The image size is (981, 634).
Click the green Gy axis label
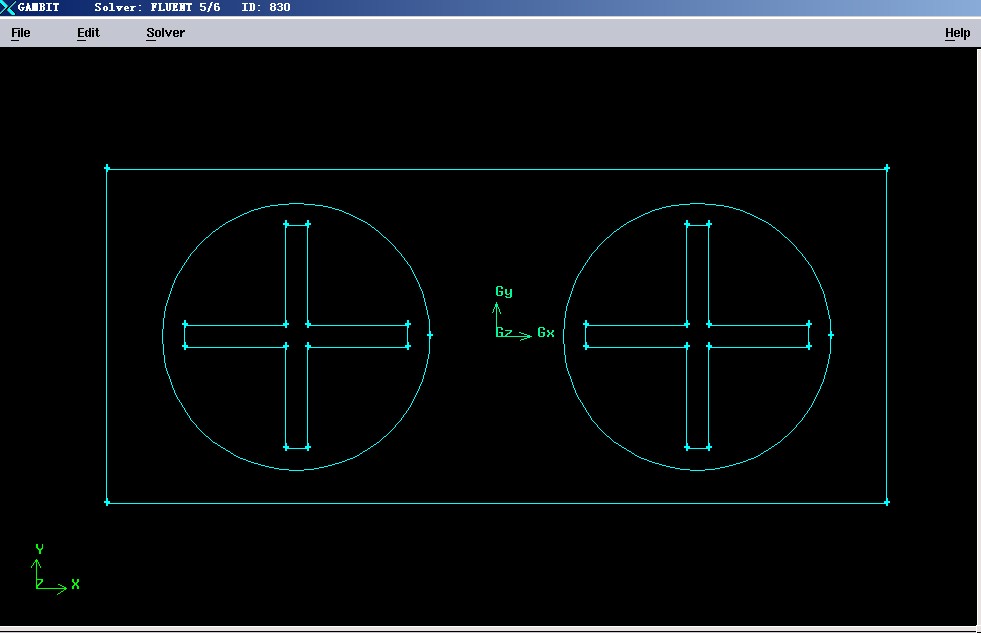[x=503, y=292]
